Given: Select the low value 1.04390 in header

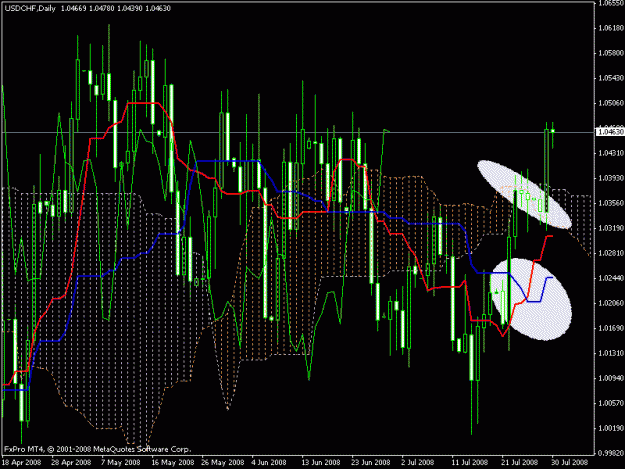Looking at the screenshot, I should [130, 8].
